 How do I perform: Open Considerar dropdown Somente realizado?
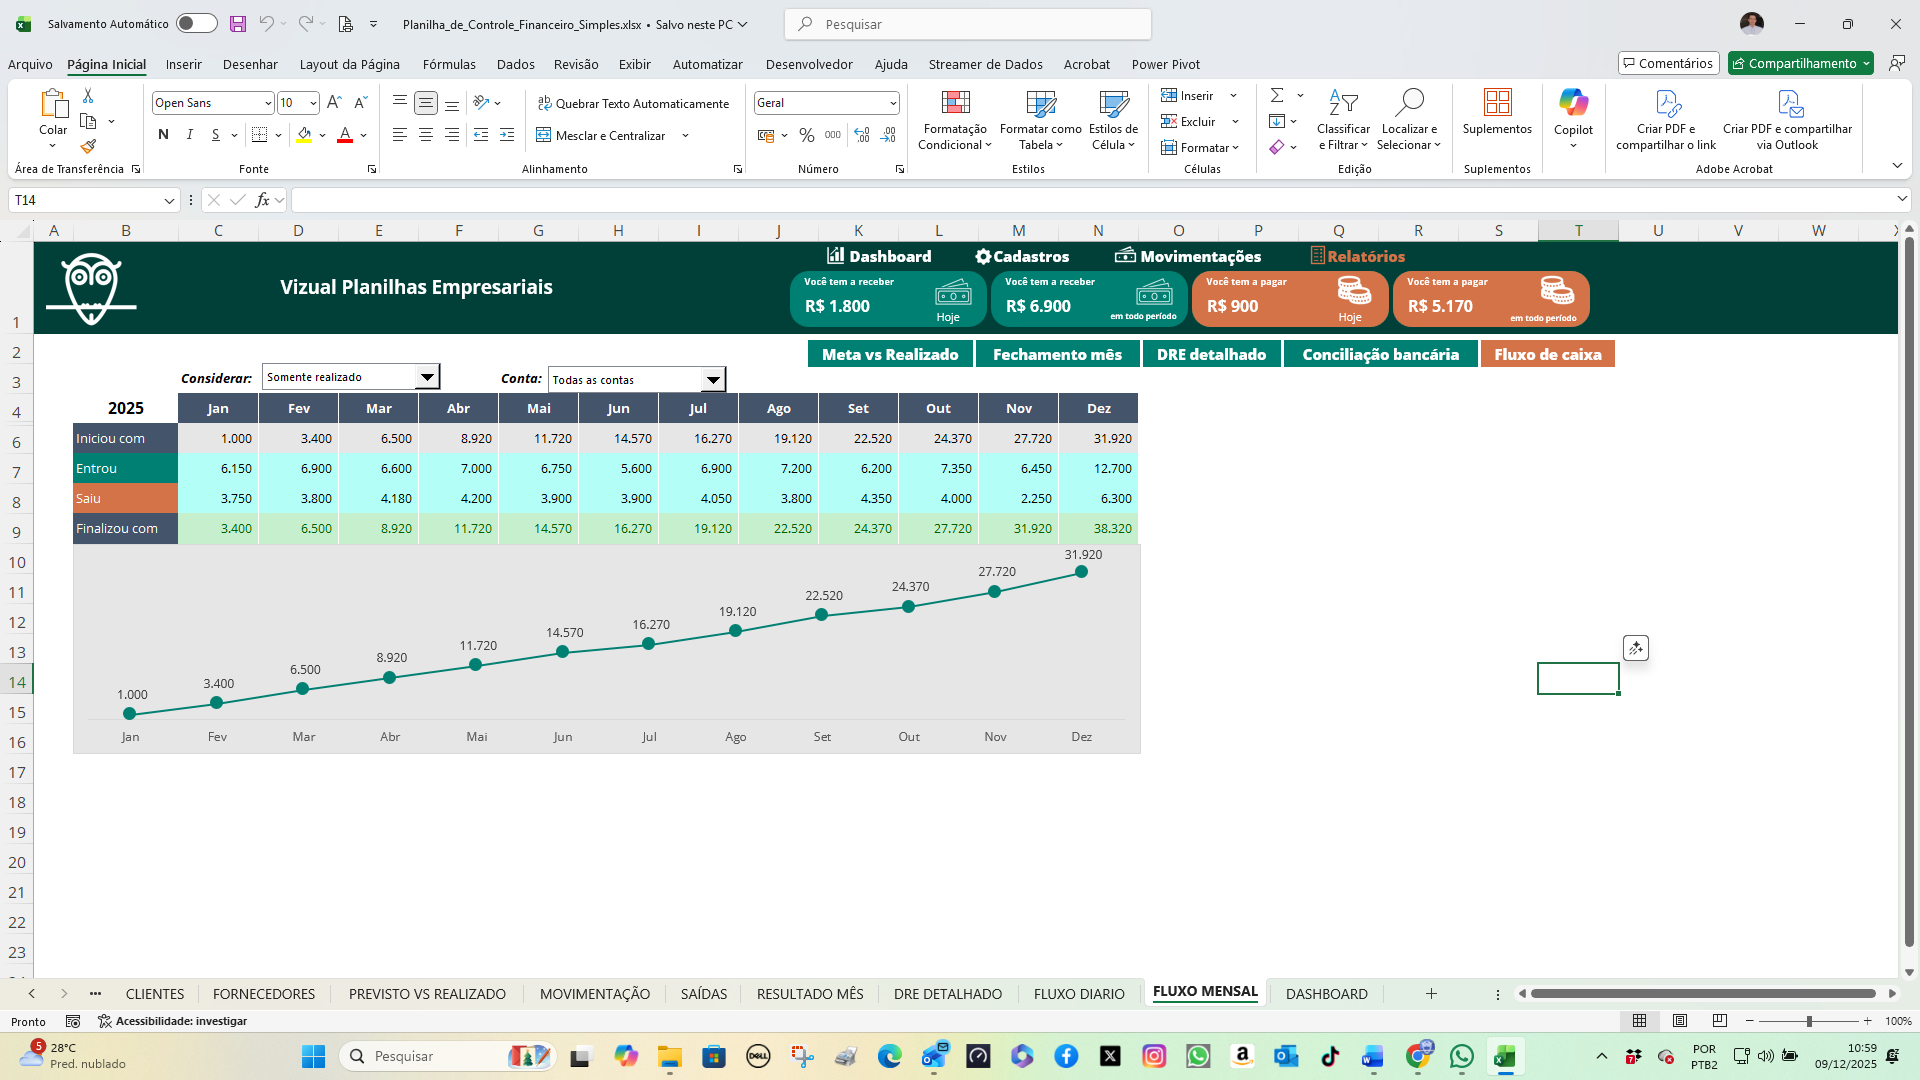[427, 377]
